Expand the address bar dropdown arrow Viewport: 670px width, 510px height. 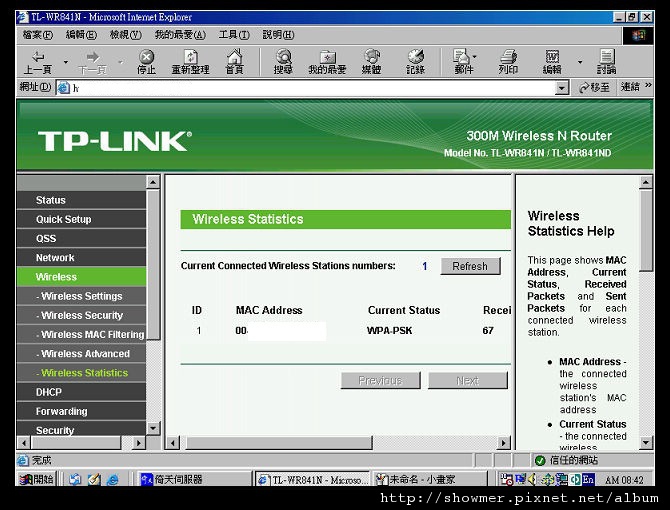(562, 88)
